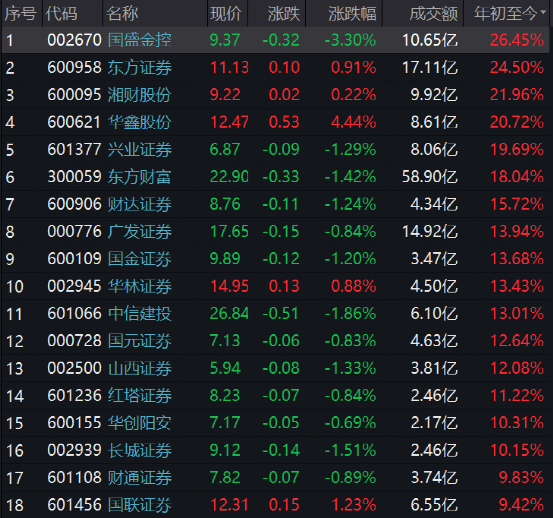The width and height of the screenshot is (553, 518).
Task: Select stock code 601236
Action: pyautogui.click(x=74, y=395)
